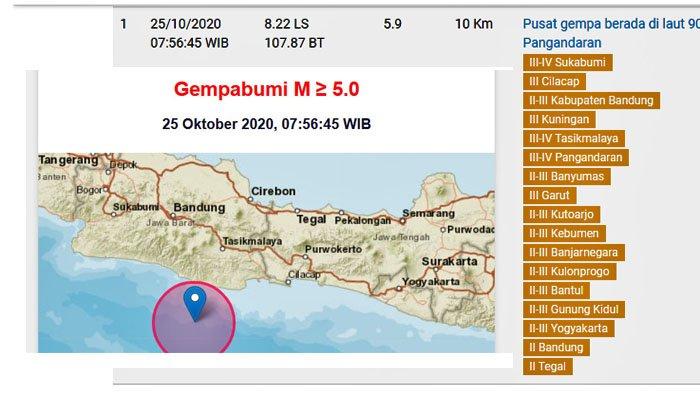Click the 'II-III Kabupaten Bandung' tag
700x393 pixels.
591,100
